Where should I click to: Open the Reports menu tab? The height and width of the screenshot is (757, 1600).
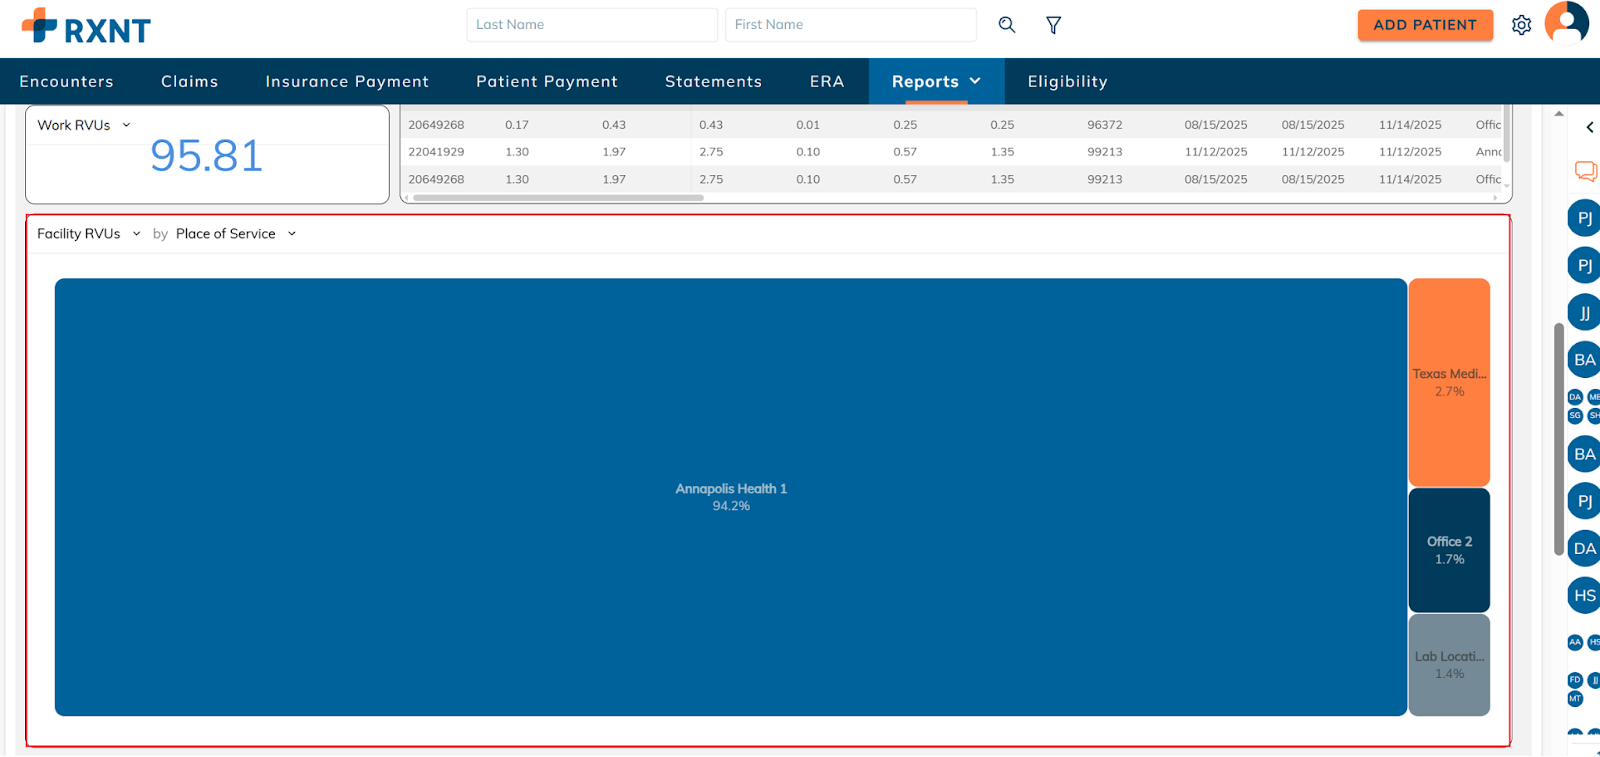tap(935, 82)
